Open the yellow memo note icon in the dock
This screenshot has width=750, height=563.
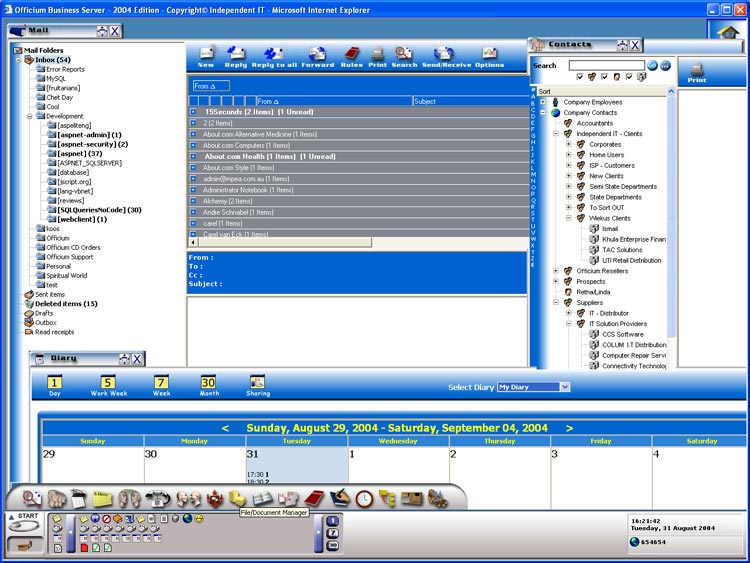click(x=102, y=499)
